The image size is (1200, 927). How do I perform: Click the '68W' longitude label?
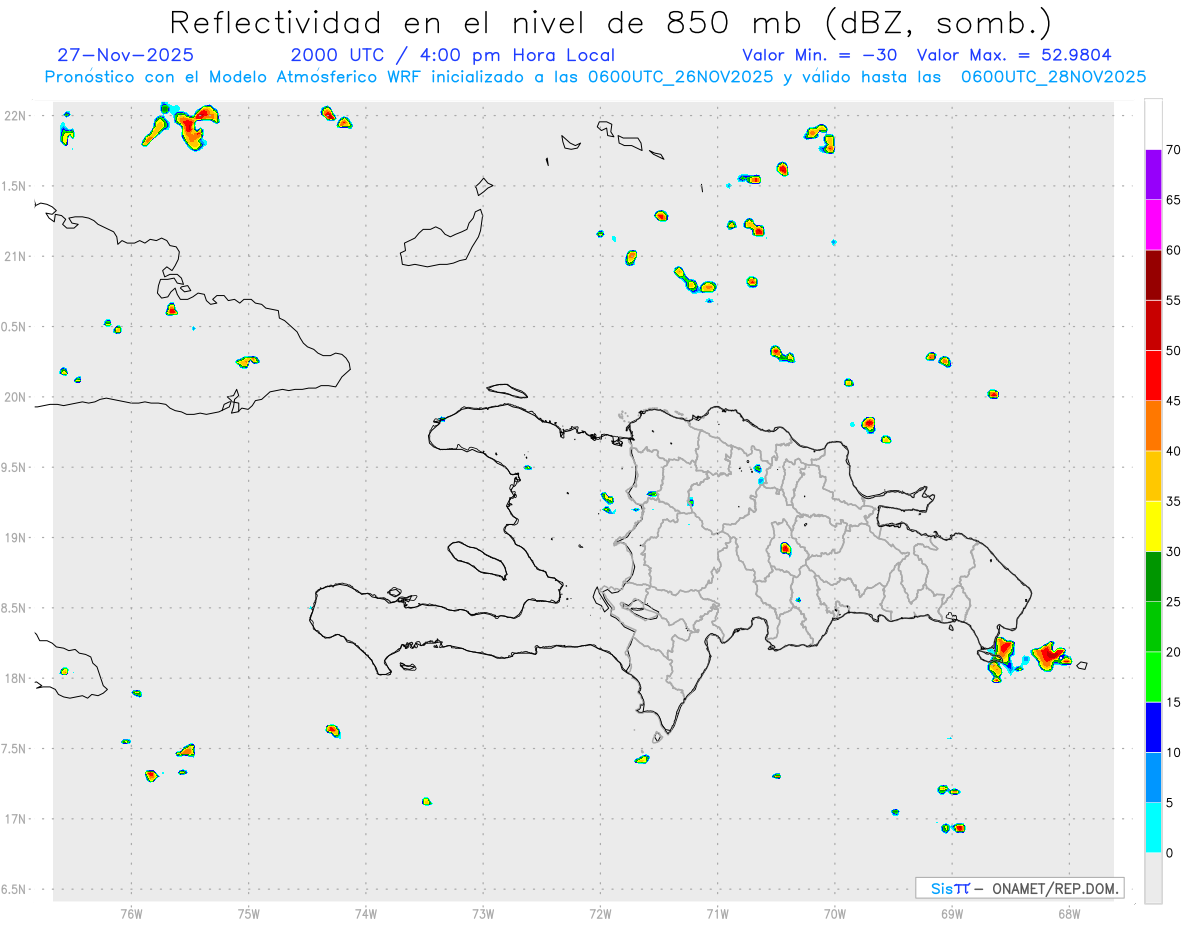click(x=1069, y=914)
